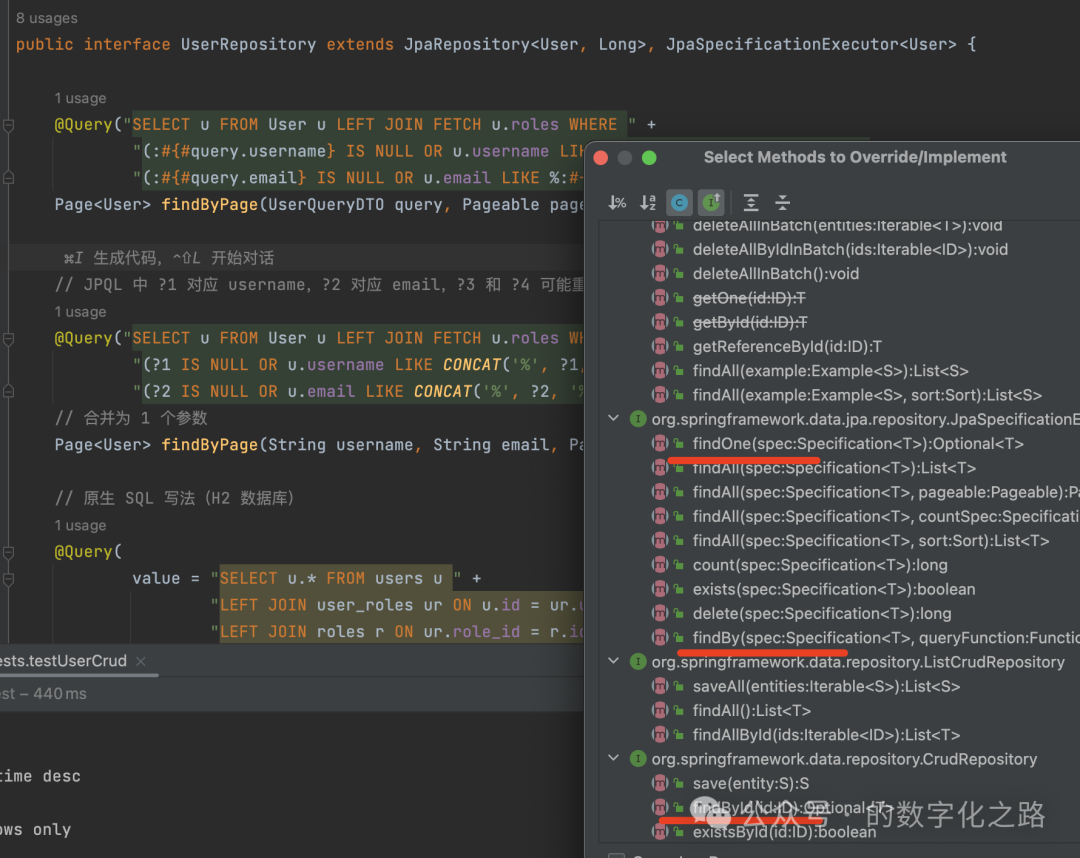Select deprecated getOne(id:ID):T method
1080x858 pixels.
(x=749, y=297)
